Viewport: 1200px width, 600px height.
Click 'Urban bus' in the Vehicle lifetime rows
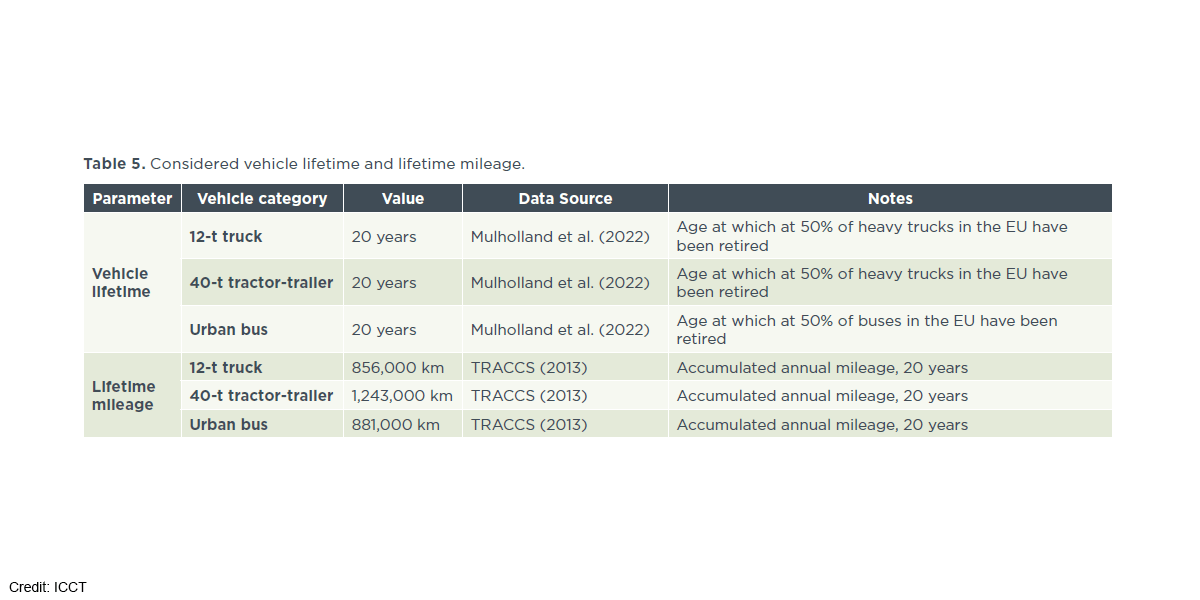coord(229,329)
